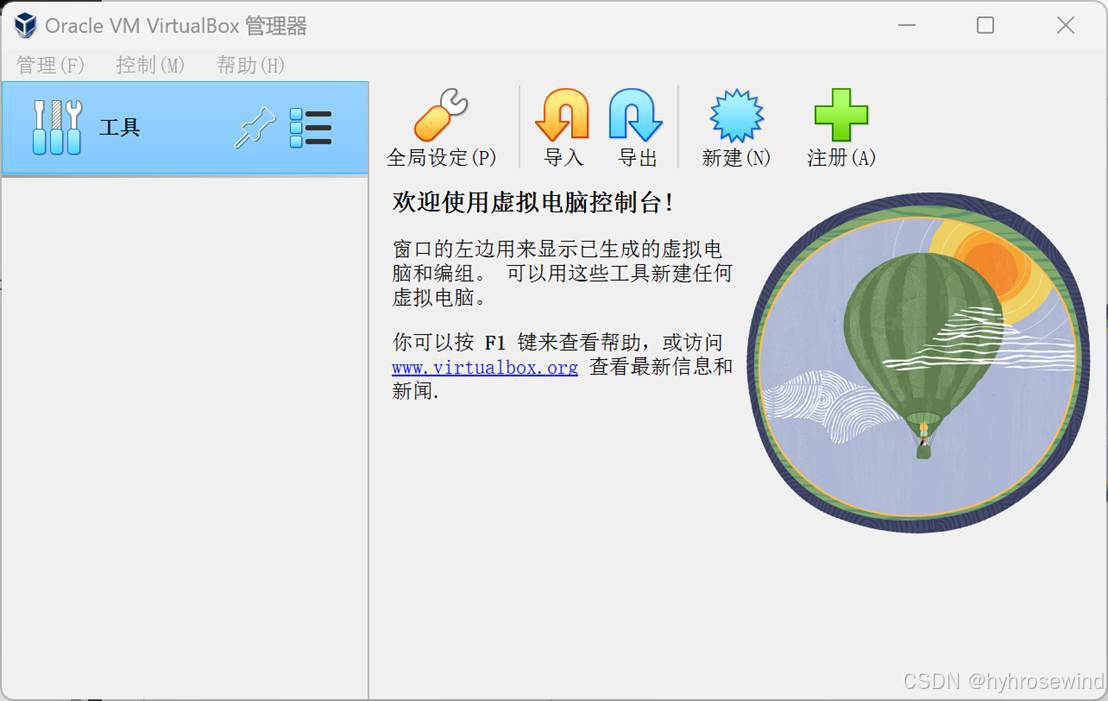Create a new VM with 新建(N)
This screenshot has width=1108, height=701.
(736, 128)
